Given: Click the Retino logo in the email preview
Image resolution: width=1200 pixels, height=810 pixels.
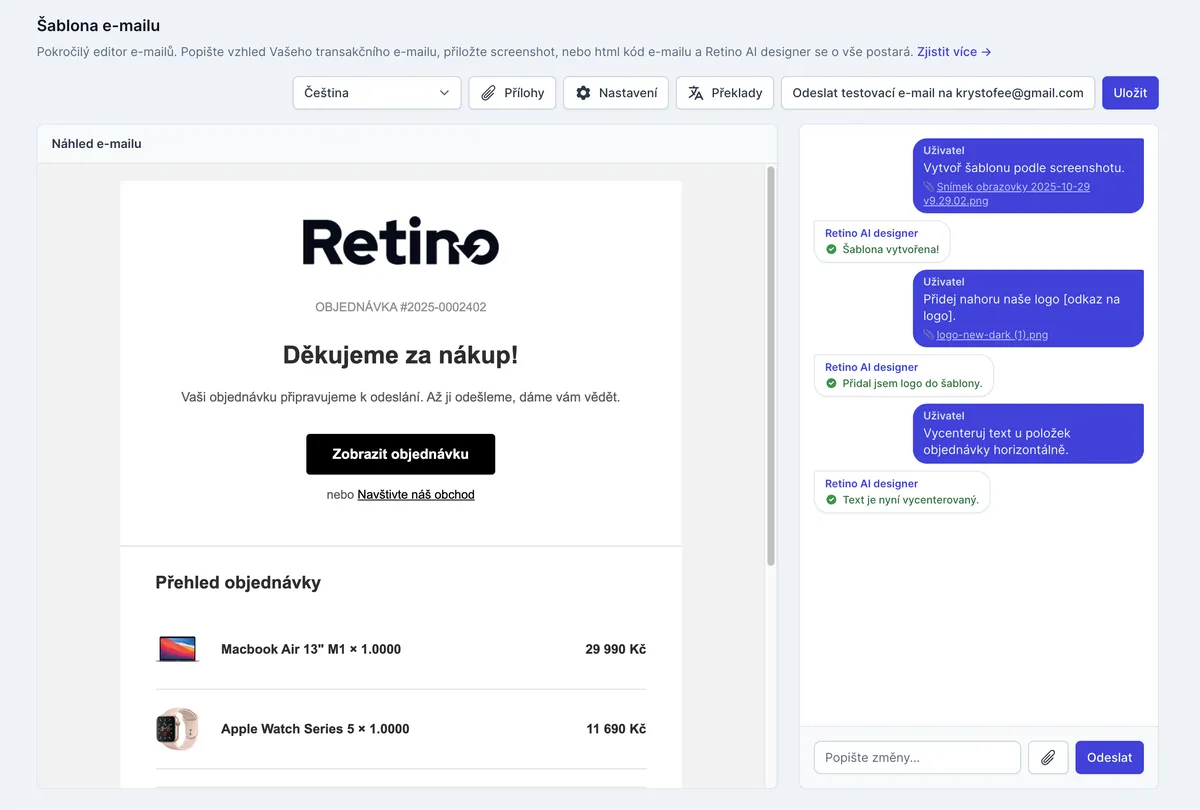Looking at the screenshot, I should (400, 241).
